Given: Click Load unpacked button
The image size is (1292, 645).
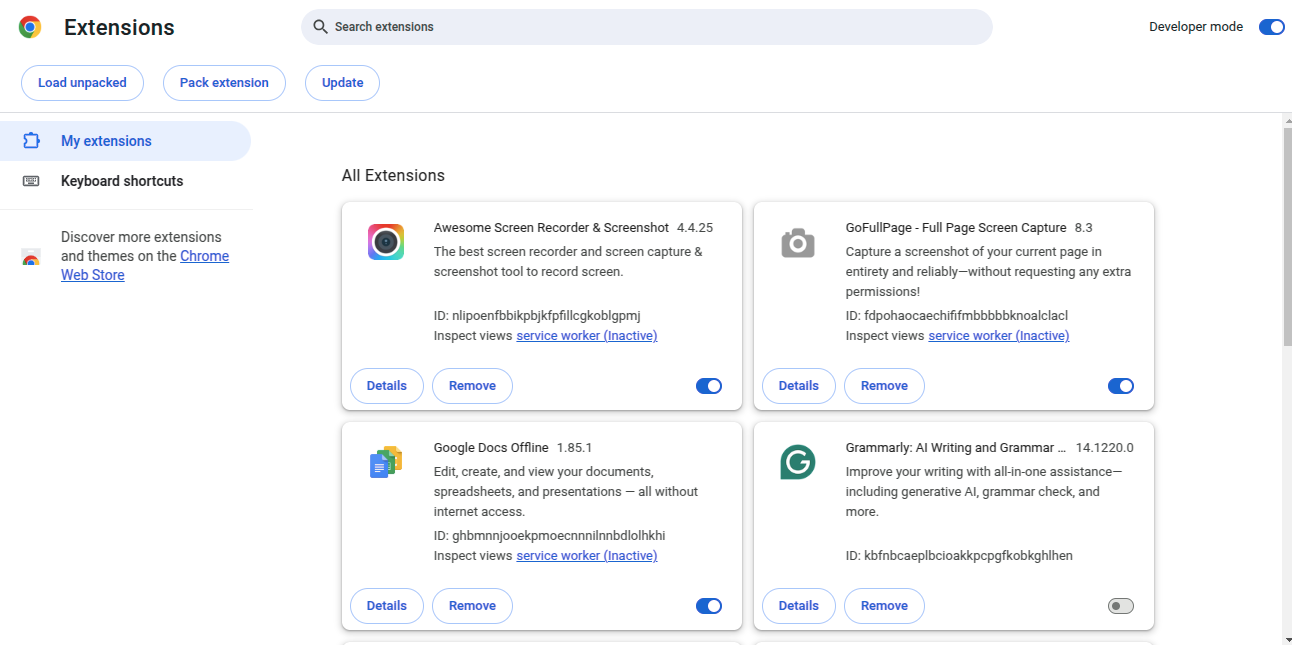Looking at the screenshot, I should pyautogui.click(x=82, y=83).
